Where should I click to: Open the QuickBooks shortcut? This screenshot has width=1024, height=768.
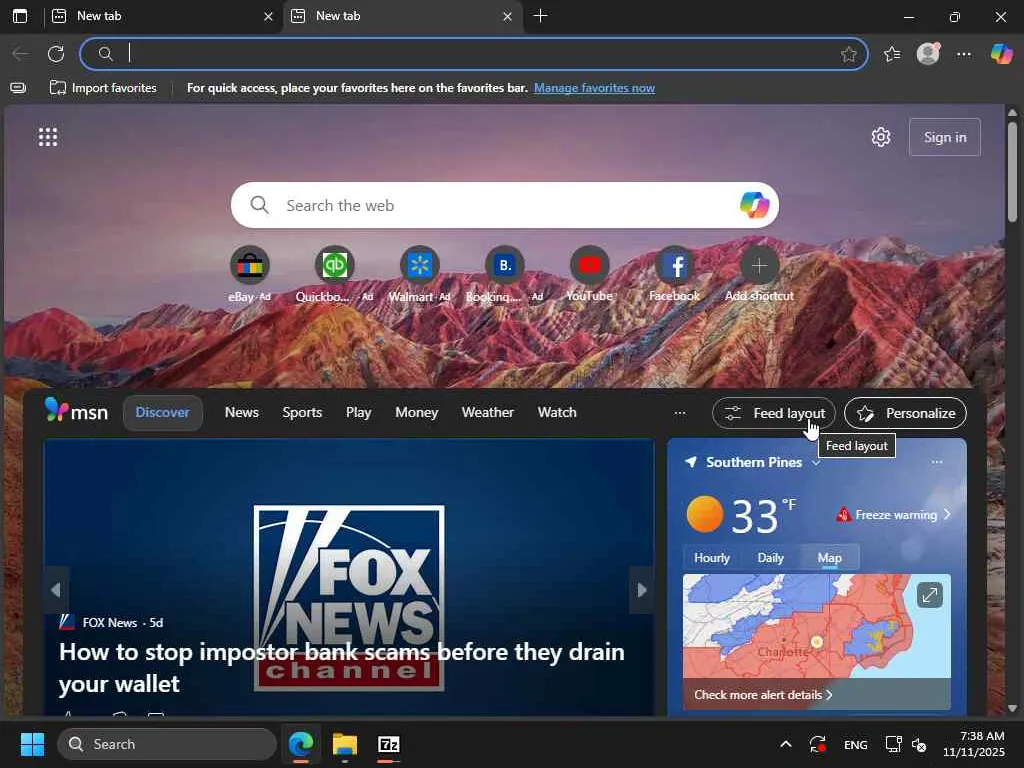pyautogui.click(x=334, y=265)
